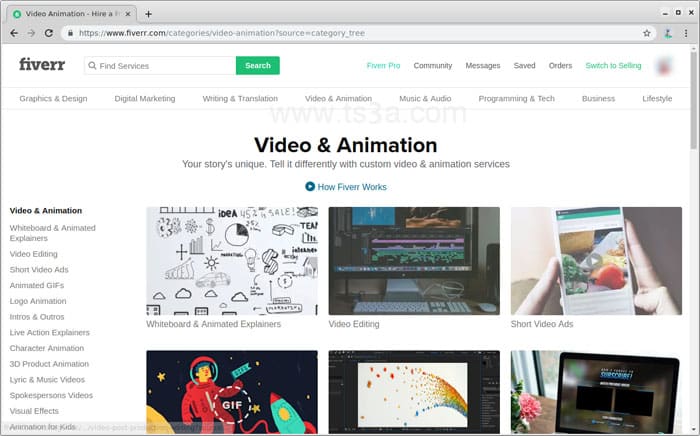
Task: Select Character Animation in sidebar
Action: (46, 348)
